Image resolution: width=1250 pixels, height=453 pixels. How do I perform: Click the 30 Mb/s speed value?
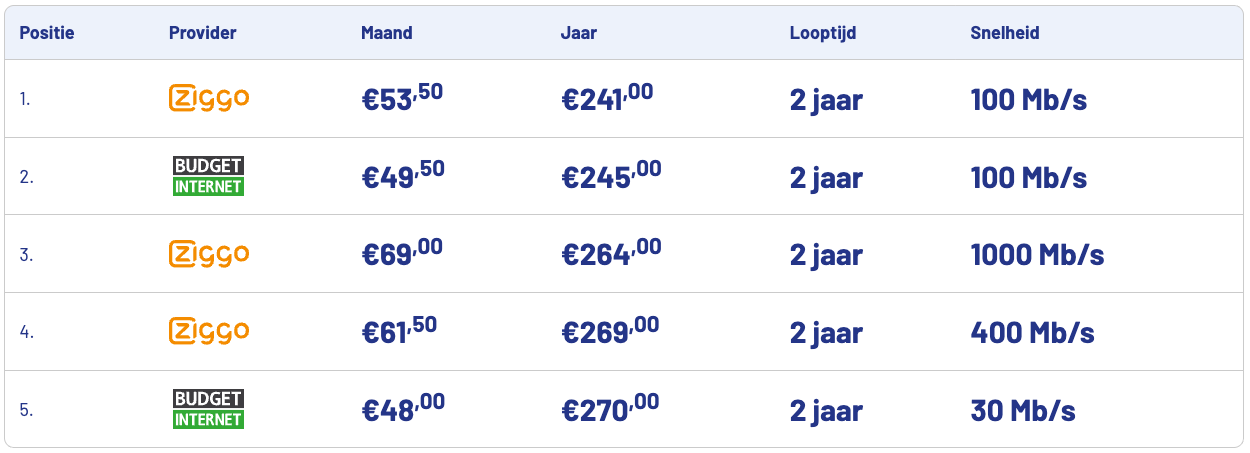(1023, 410)
